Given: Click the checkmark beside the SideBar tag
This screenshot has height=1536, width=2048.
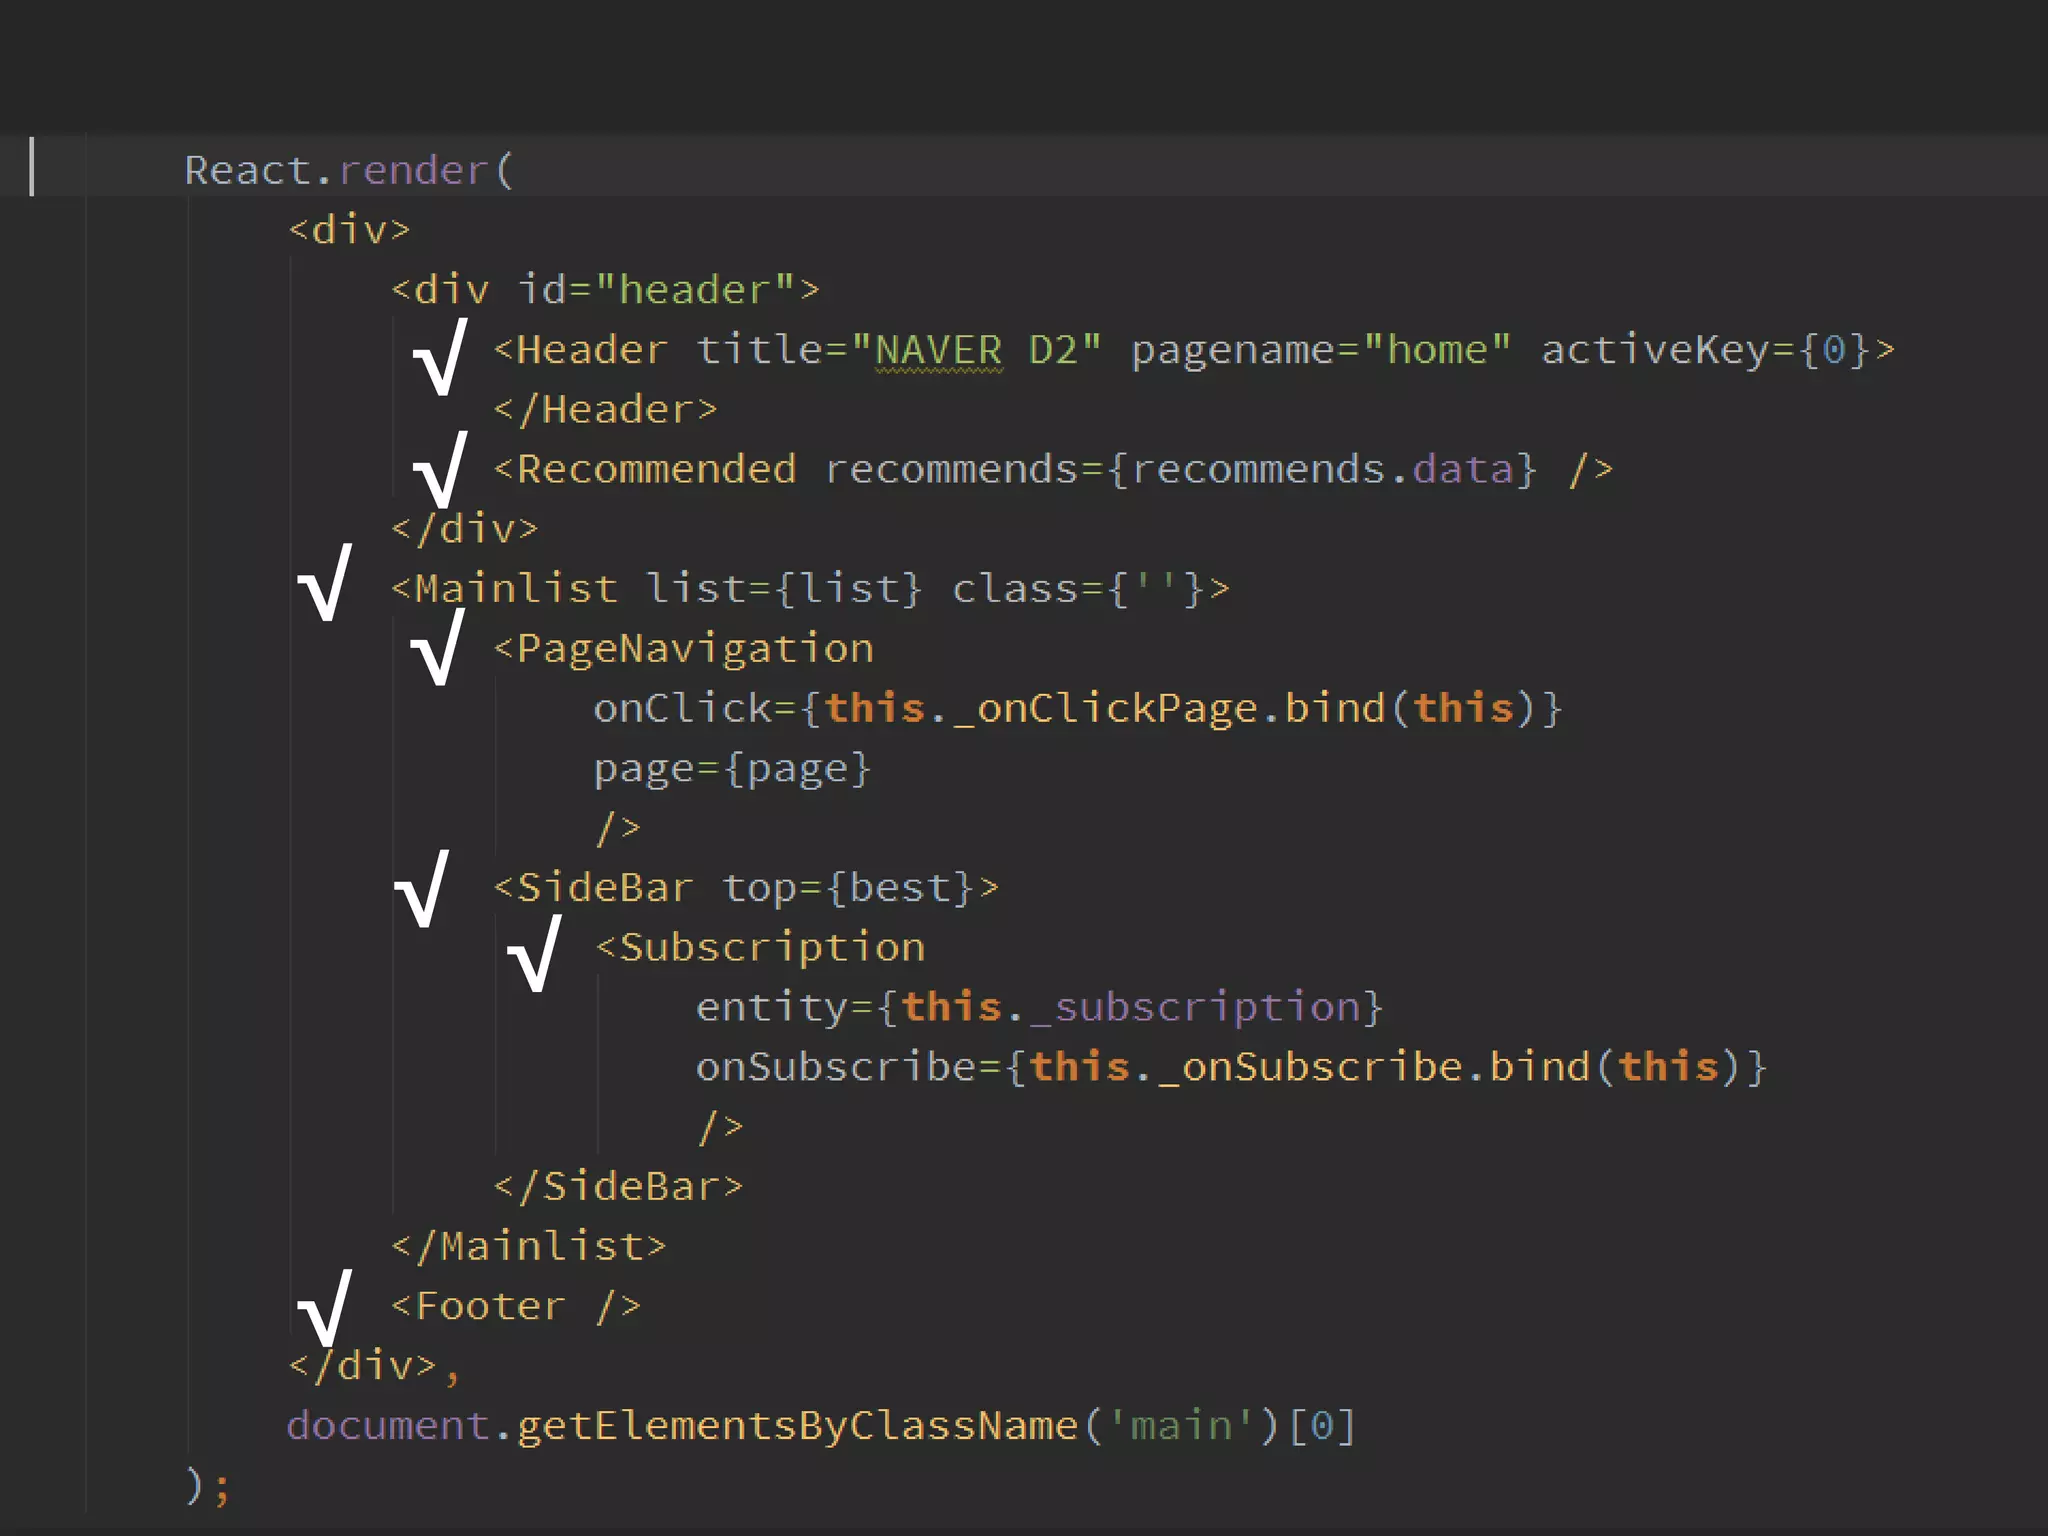Looking at the screenshot, I should [x=422, y=889].
